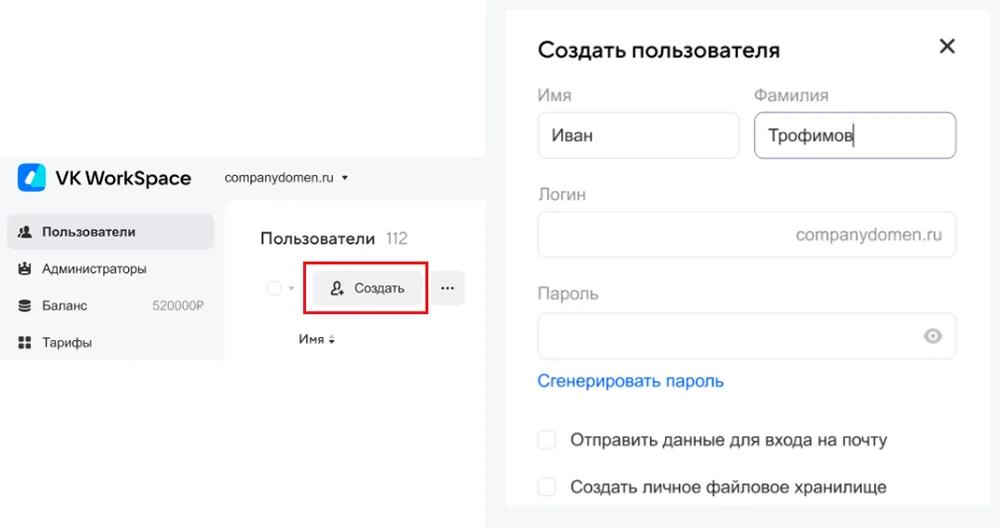Viewport: 1000px width, 528px height.
Task: Show password using the eye icon
Action: coord(933,336)
